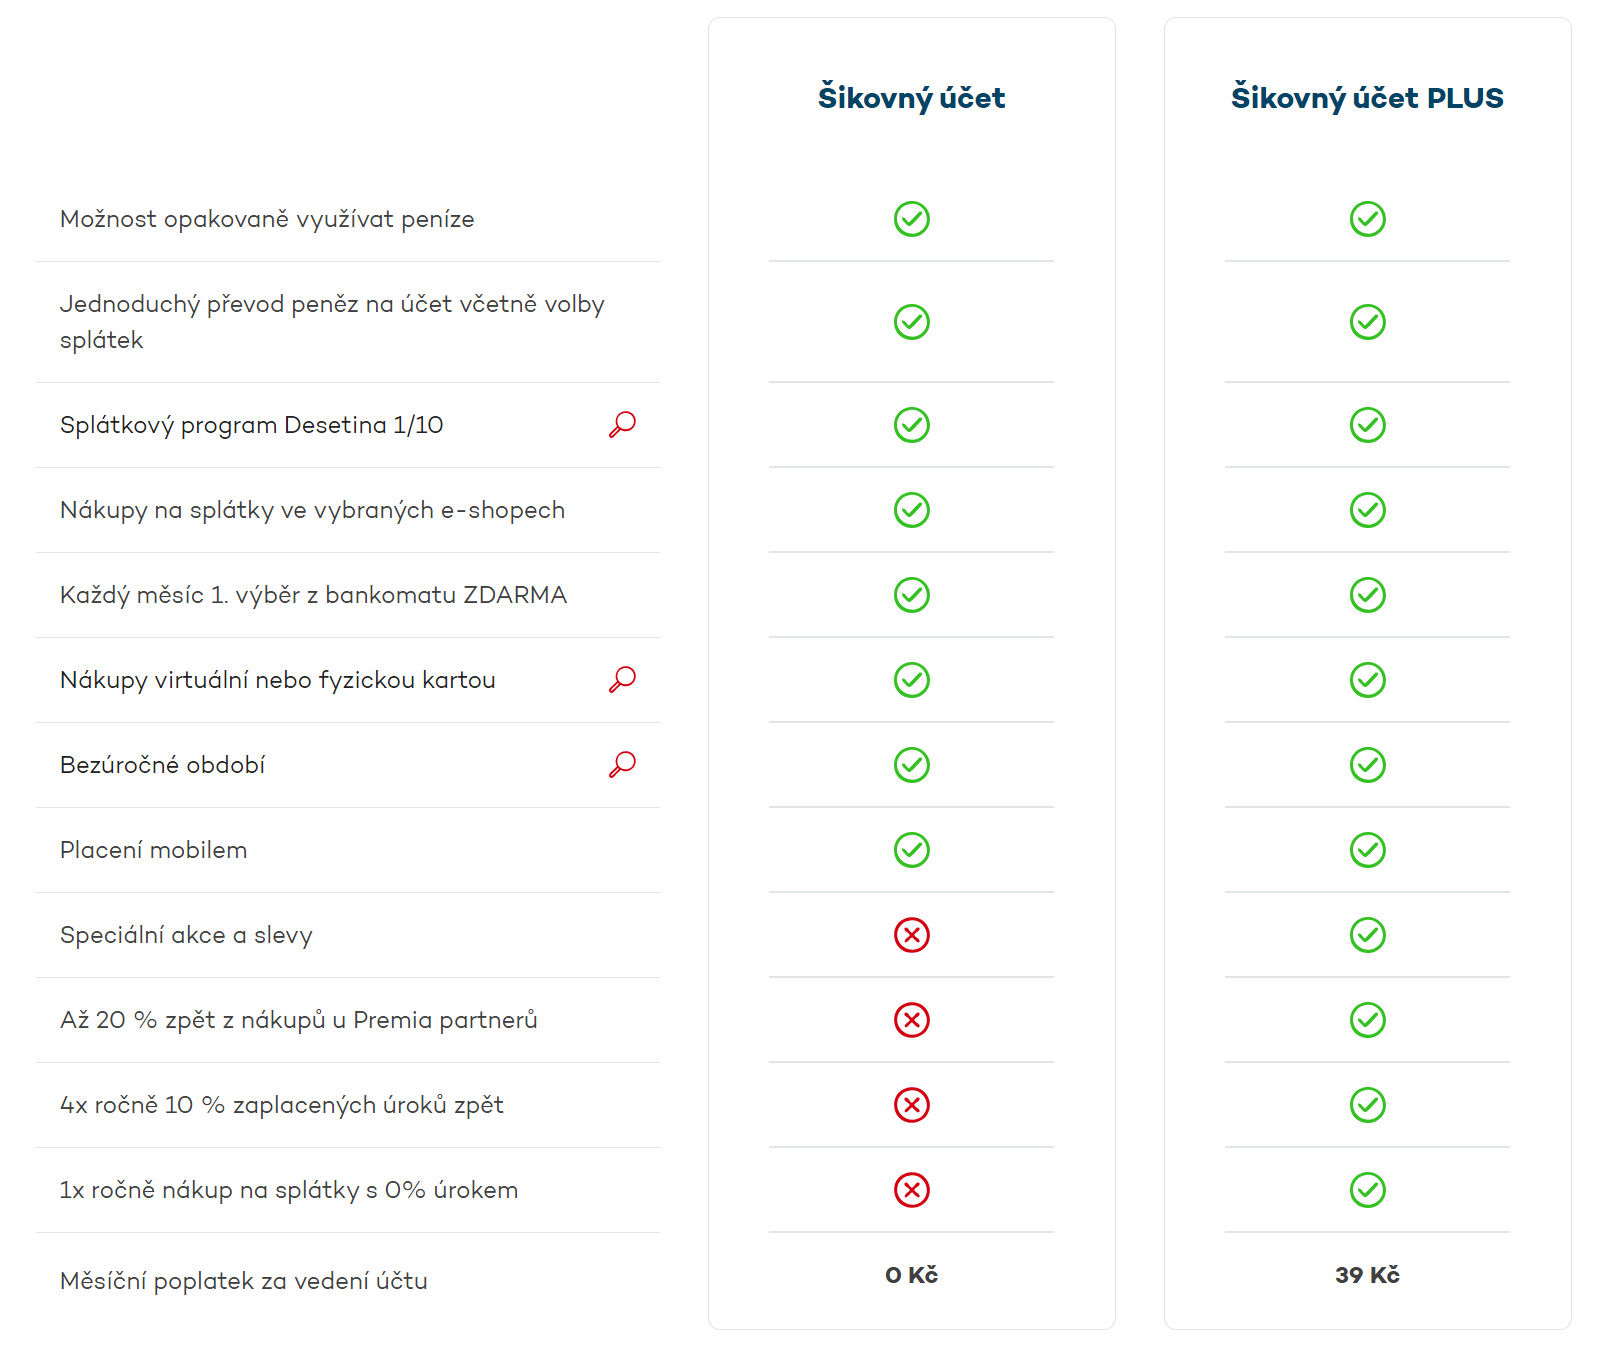Click the Splátkový program Desetina 1/10 label

pyautogui.click(x=251, y=425)
